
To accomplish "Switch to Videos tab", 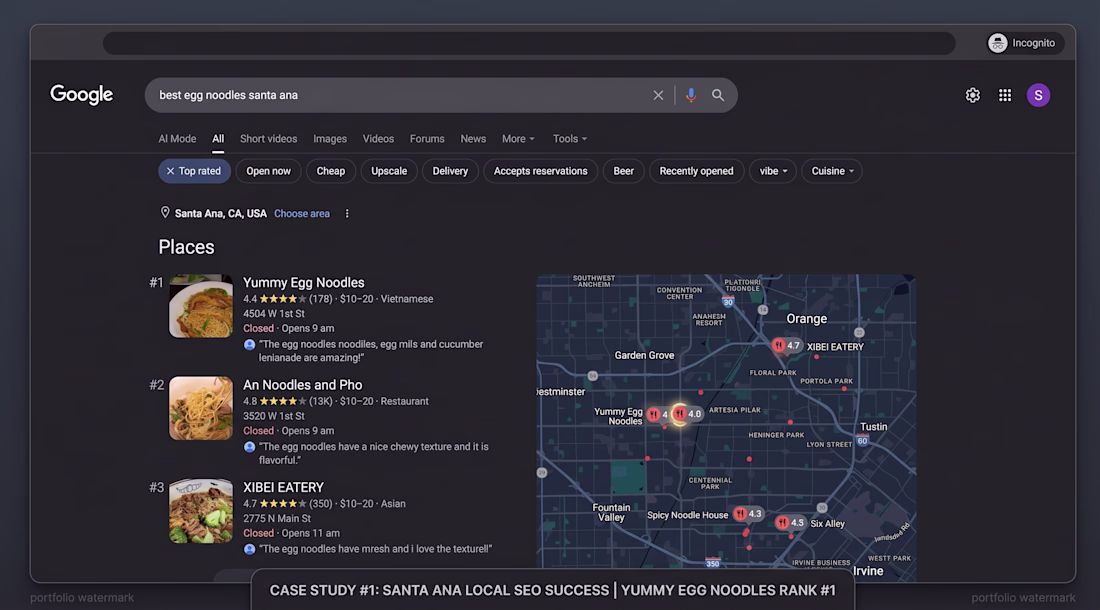I will pos(378,139).
